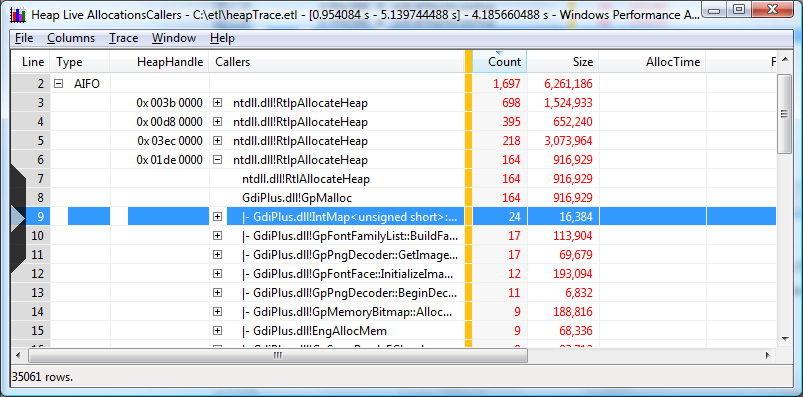Screen dimensions: 803x397
Task: Maximize the Heap Live Allocations window
Action: pyautogui.click(x=738, y=10)
